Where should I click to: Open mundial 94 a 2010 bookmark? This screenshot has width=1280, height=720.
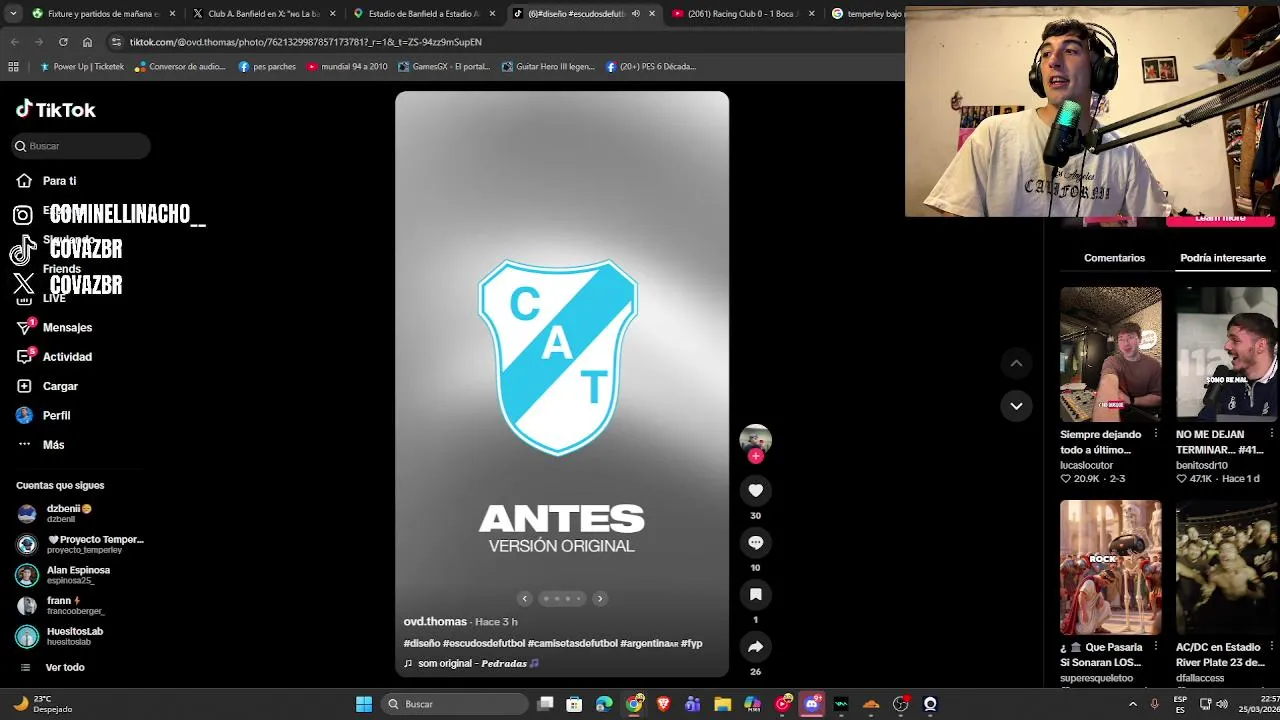(x=346, y=67)
